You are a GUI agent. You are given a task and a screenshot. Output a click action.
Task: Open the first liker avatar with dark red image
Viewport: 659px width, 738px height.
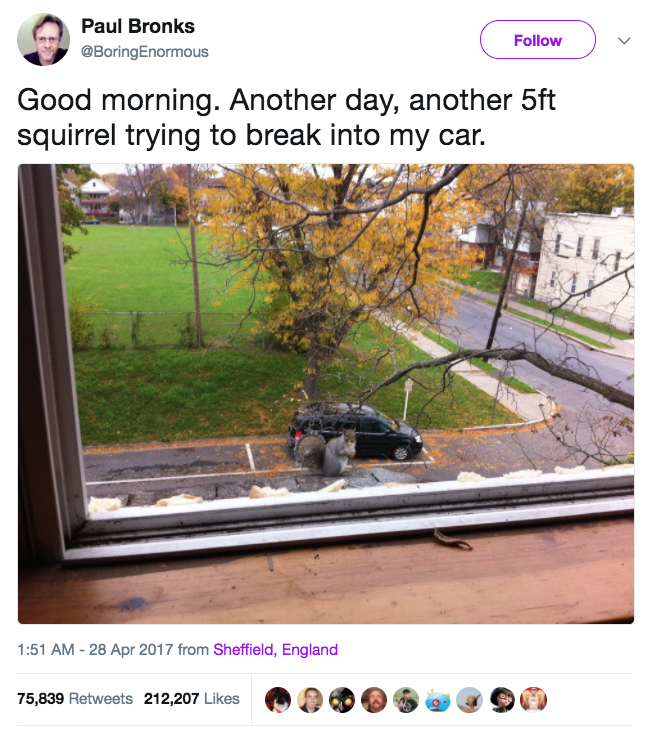(x=278, y=699)
